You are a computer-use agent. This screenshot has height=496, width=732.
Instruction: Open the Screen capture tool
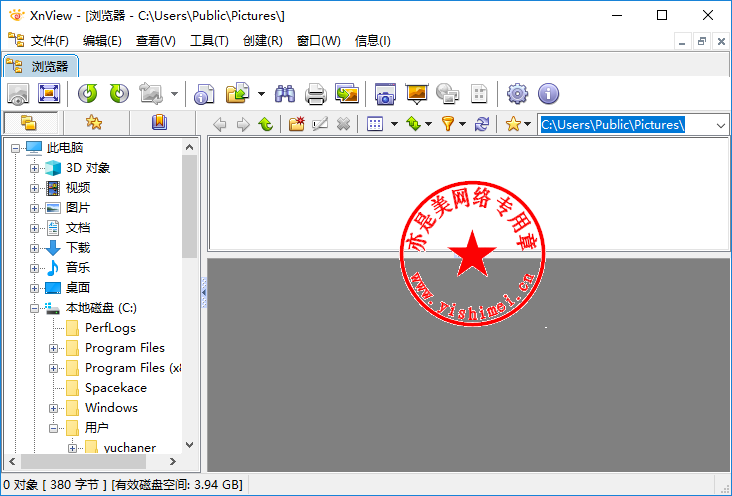pos(385,94)
